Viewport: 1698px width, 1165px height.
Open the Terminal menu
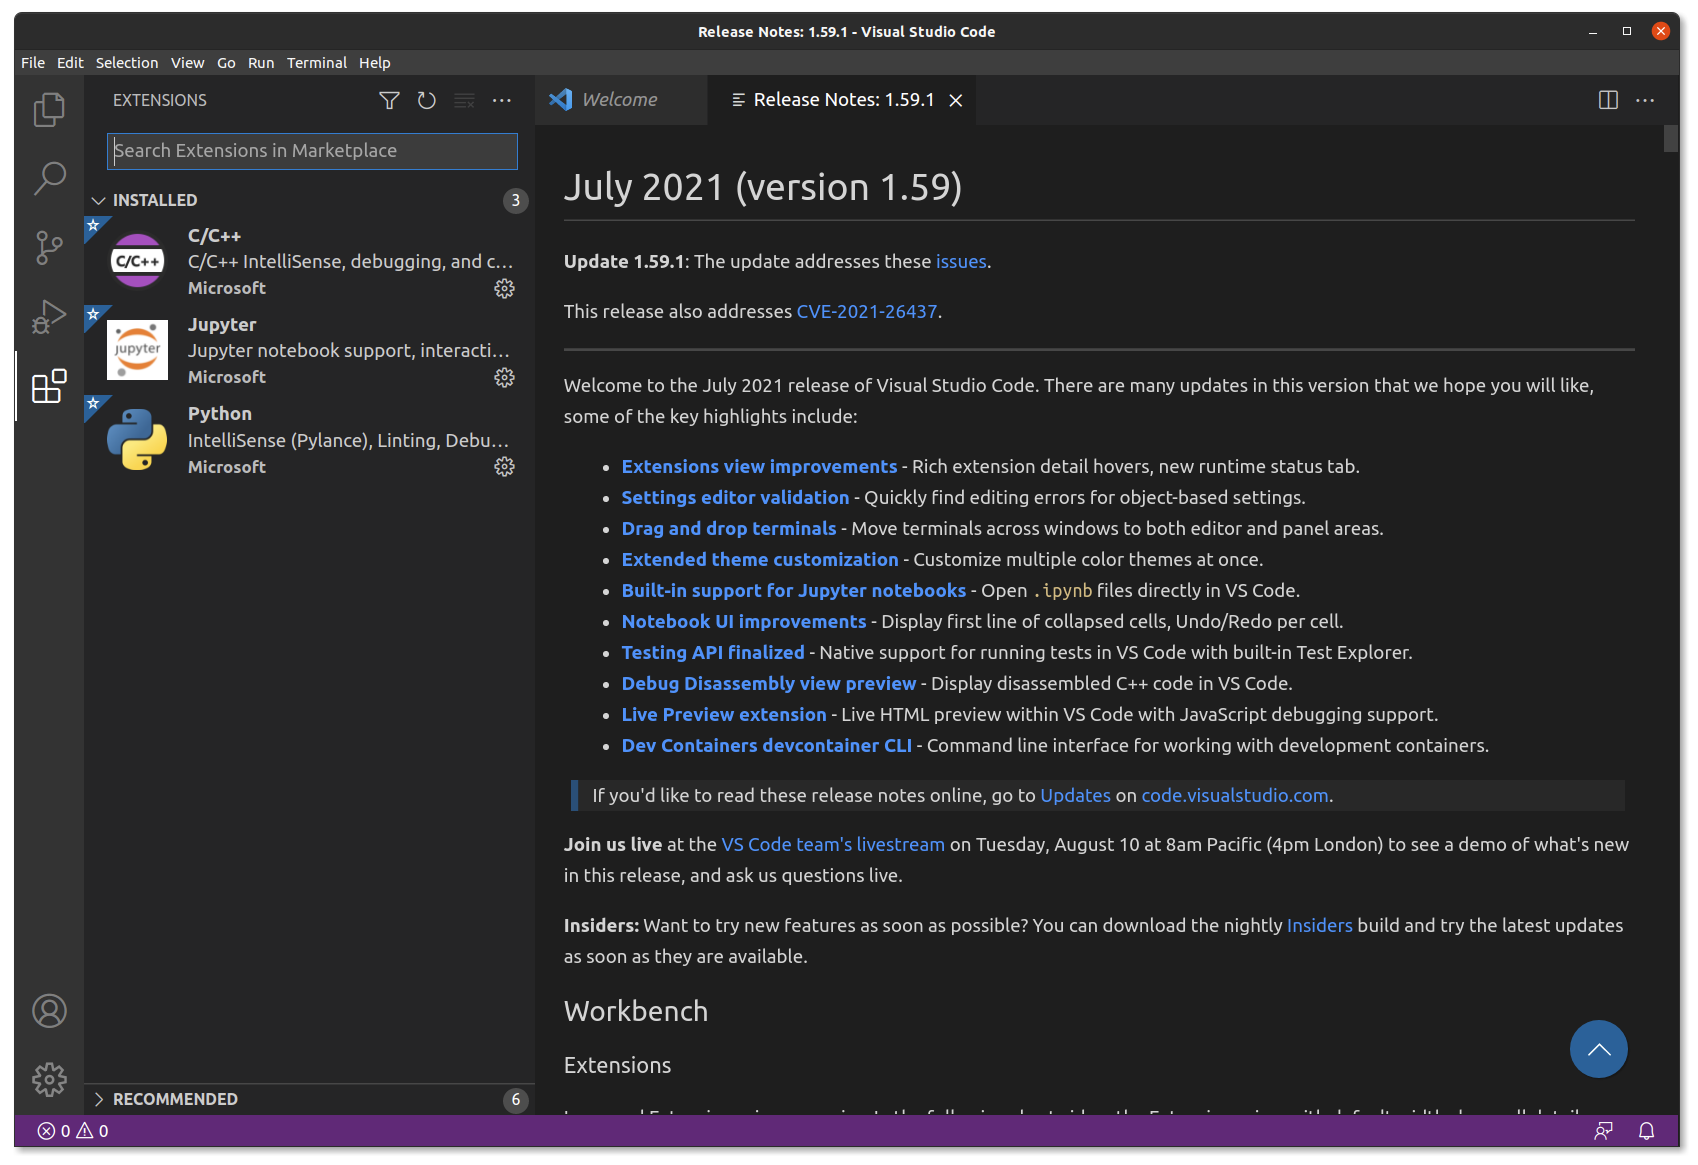317,62
